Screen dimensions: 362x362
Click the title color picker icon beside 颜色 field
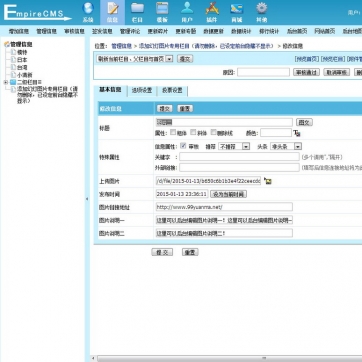coord(297,133)
